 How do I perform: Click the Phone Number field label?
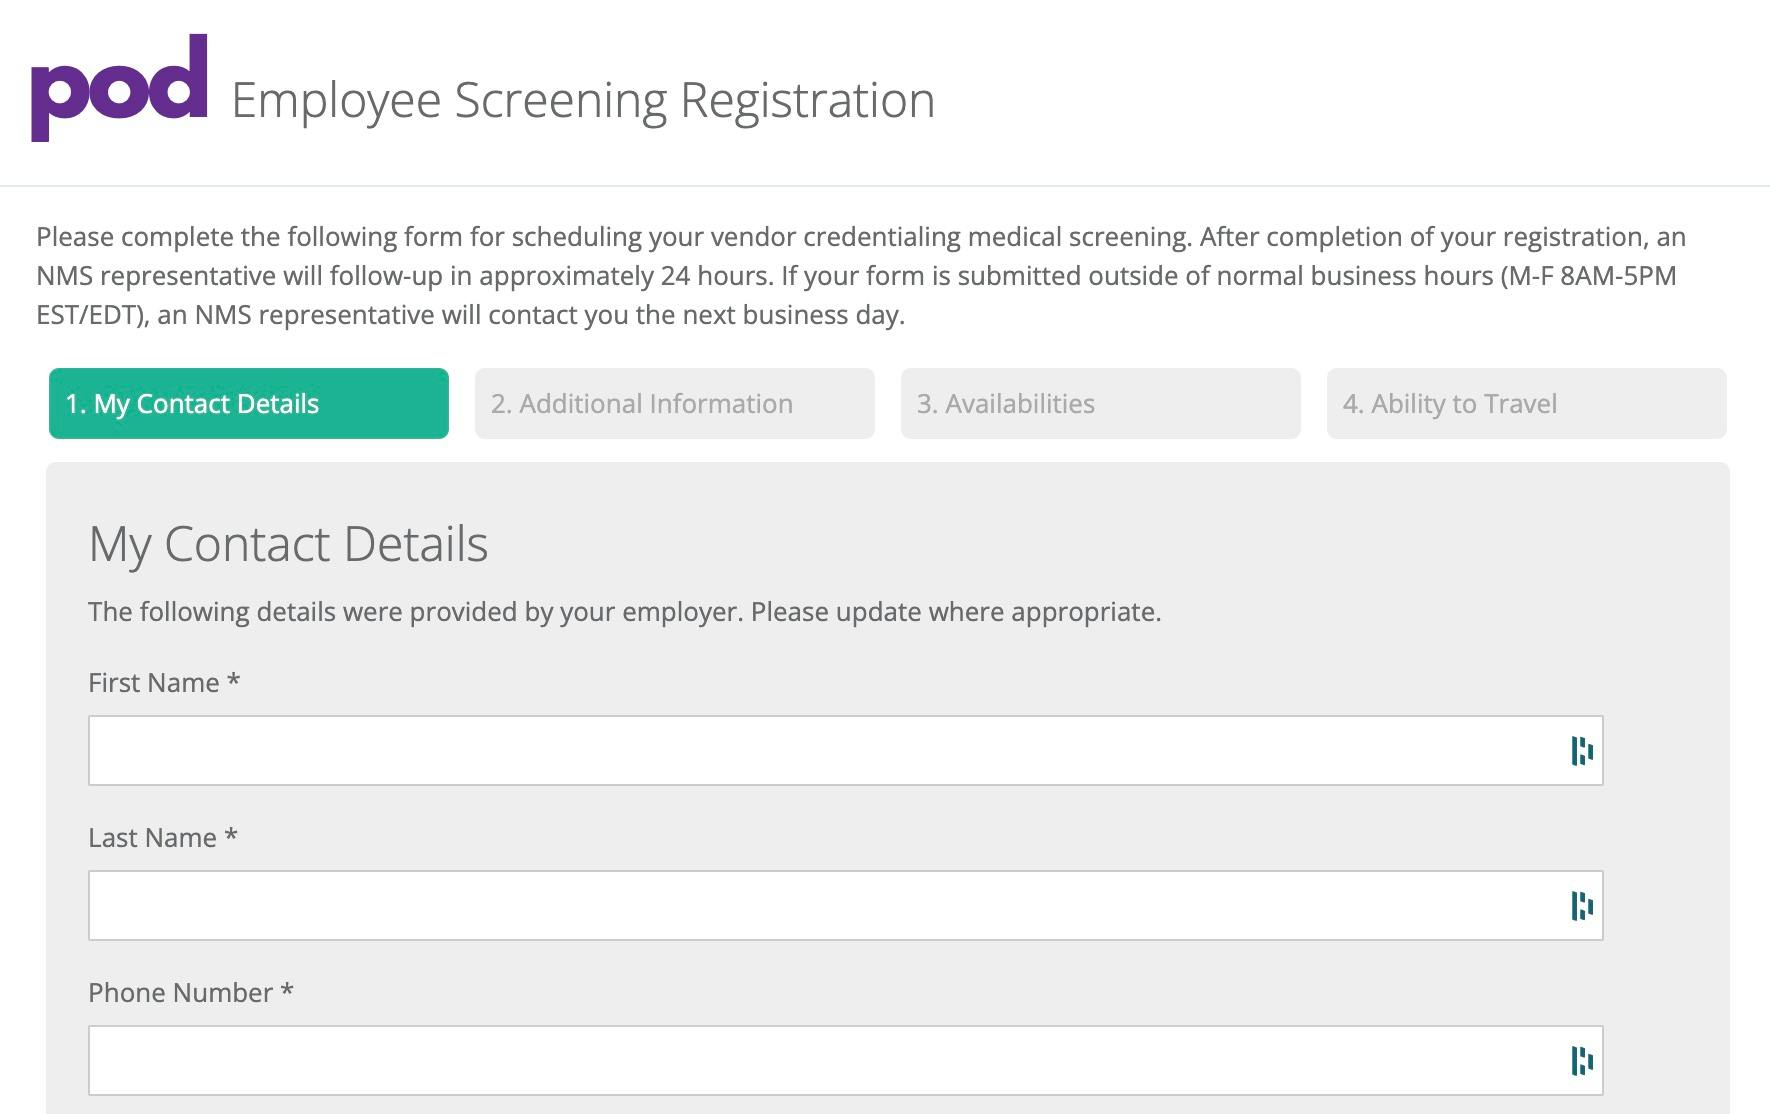(180, 993)
